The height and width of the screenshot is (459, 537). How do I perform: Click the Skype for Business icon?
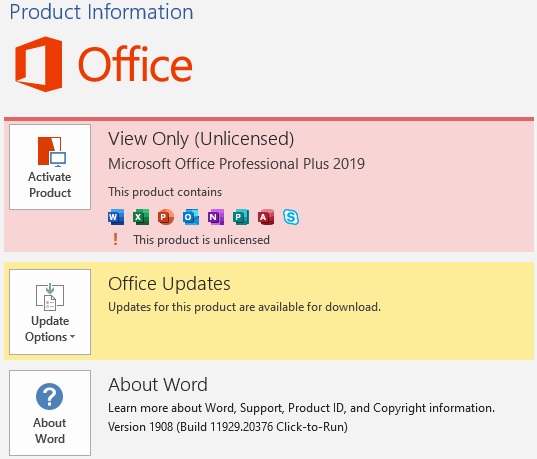tap(291, 217)
